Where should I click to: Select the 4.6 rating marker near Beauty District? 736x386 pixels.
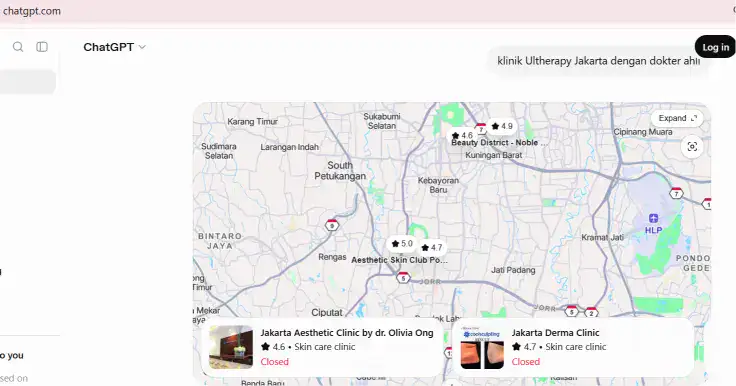(x=462, y=135)
